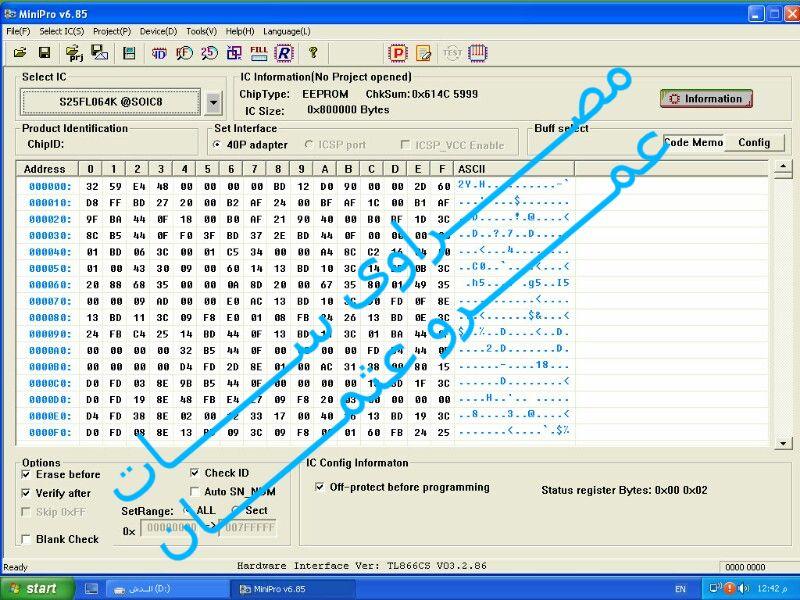Click the show desktop icon in taskbar
This screenshot has width=800, height=600.
pos(92,589)
